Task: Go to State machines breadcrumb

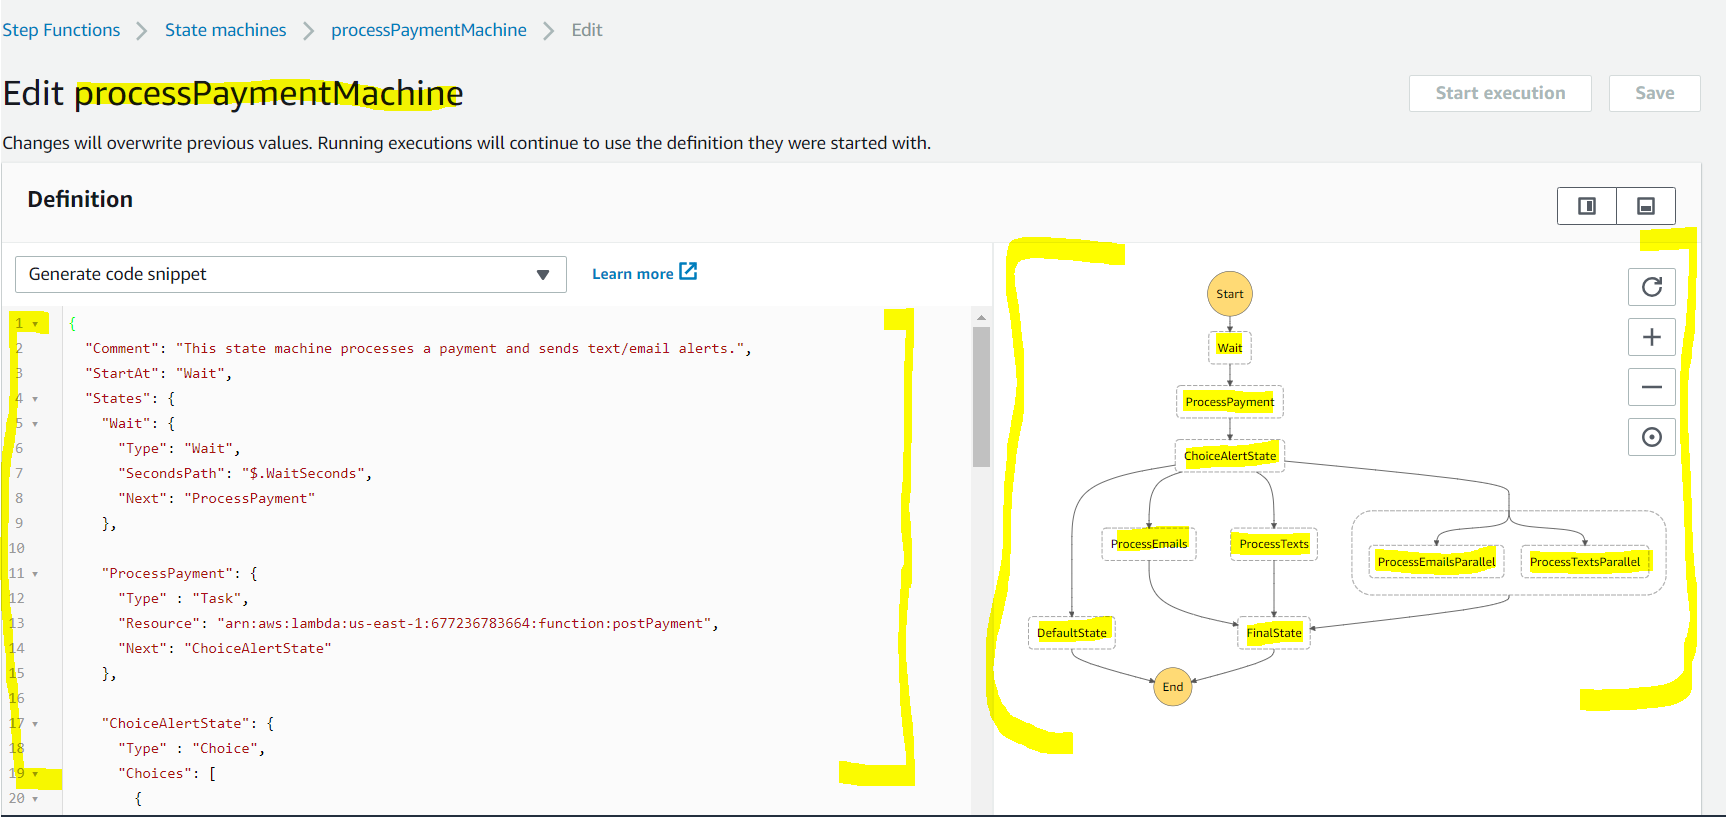Action: pyautogui.click(x=225, y=30)
